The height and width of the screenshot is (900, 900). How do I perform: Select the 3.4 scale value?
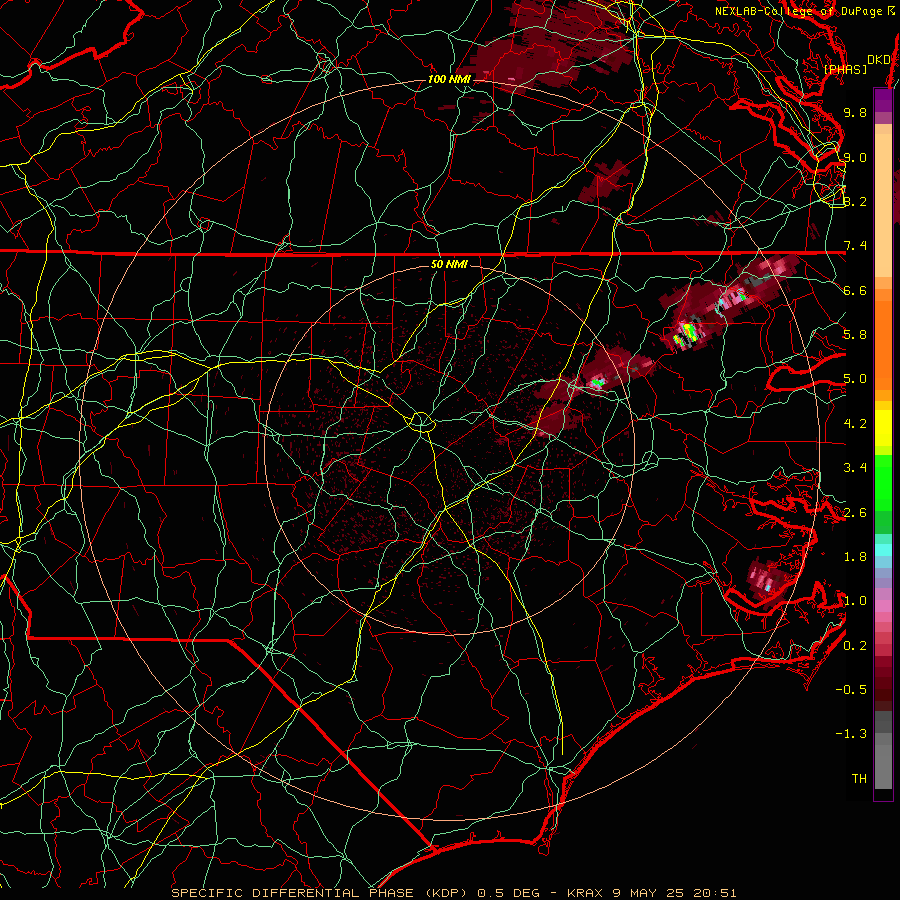[x=855, y=468]
